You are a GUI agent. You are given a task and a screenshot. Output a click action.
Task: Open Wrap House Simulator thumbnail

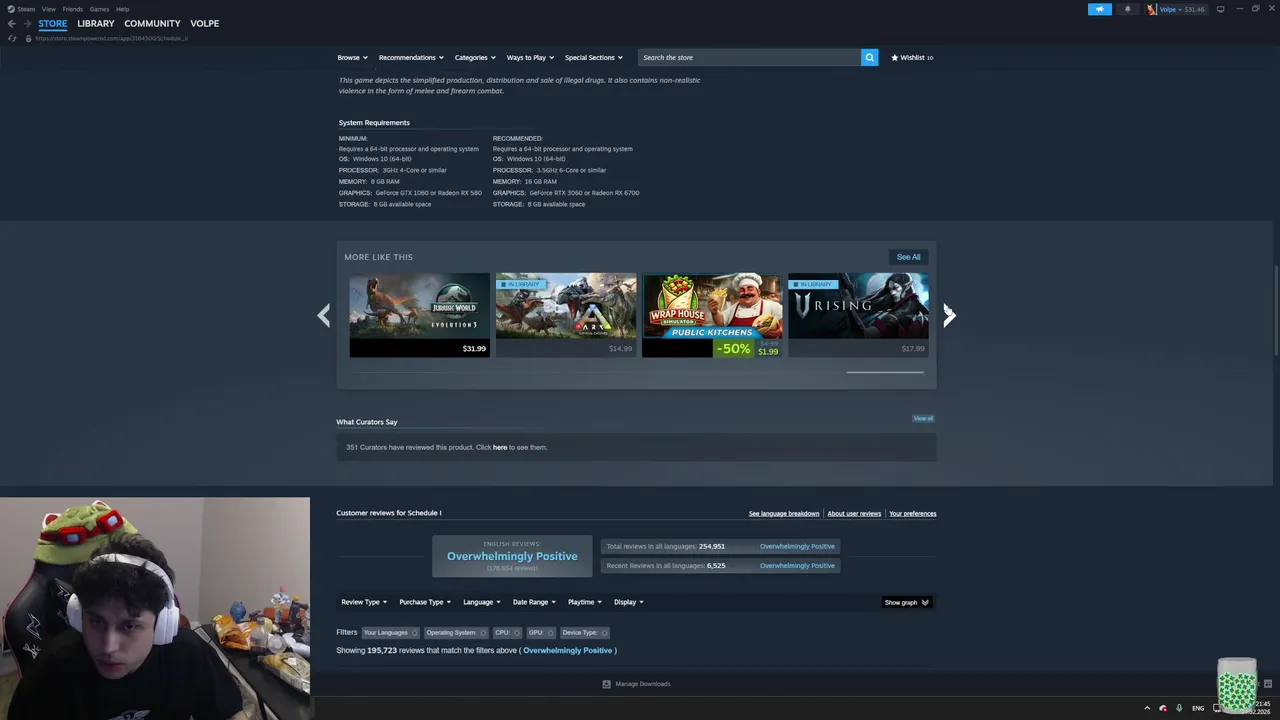[x=712, y=314]
